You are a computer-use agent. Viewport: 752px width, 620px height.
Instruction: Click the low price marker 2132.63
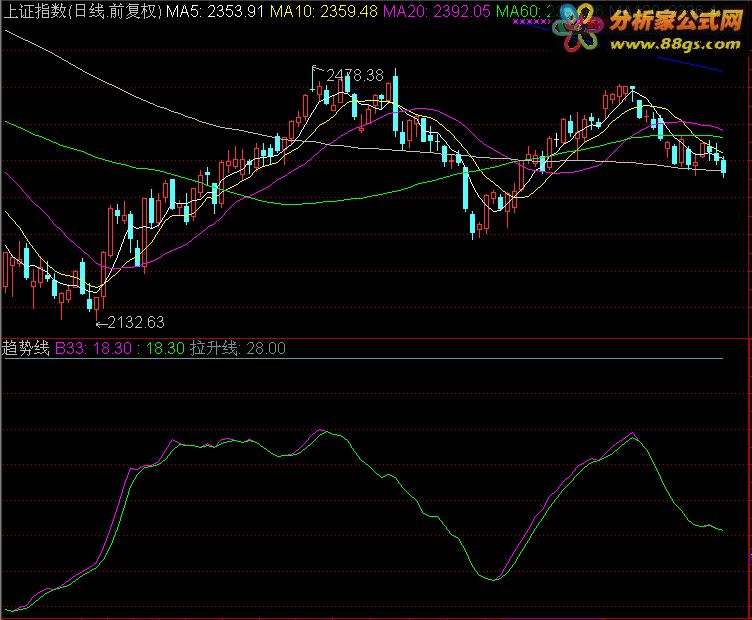(136, 322)
